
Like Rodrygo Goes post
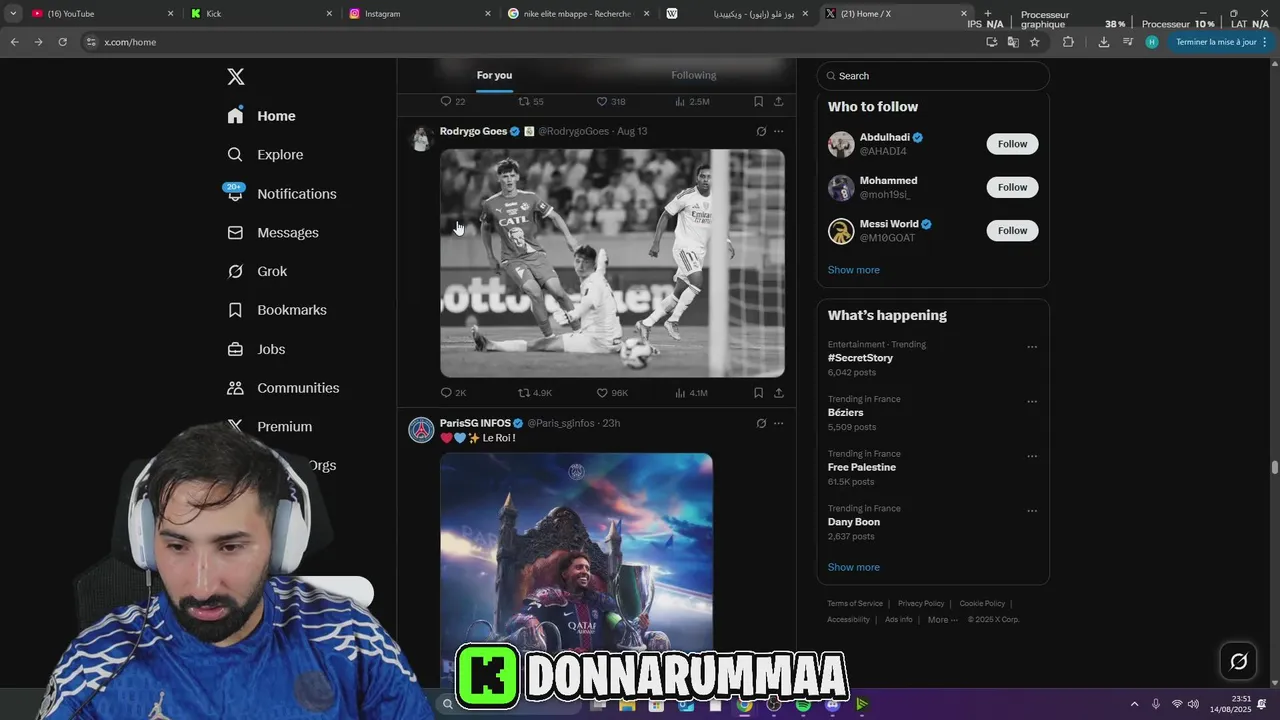612,393
